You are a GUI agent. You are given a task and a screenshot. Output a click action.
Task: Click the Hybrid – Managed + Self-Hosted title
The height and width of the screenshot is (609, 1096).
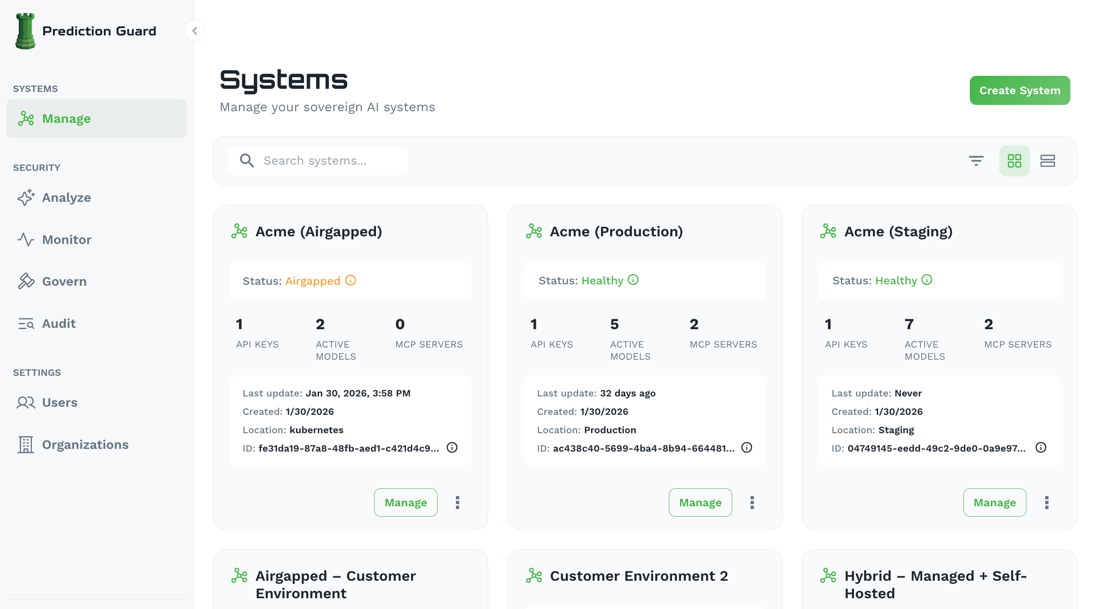[935, 585]
